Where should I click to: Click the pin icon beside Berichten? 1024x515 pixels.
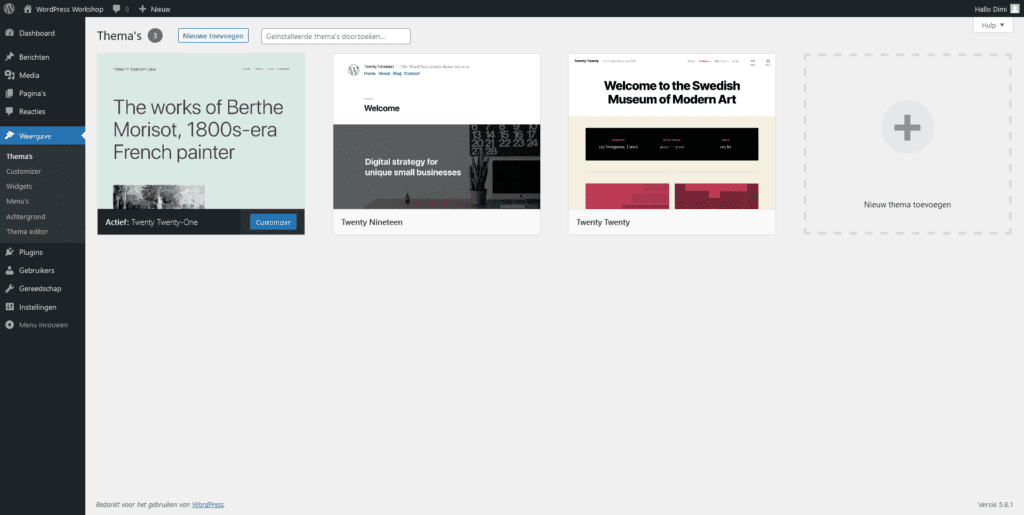tap(10, 57)
